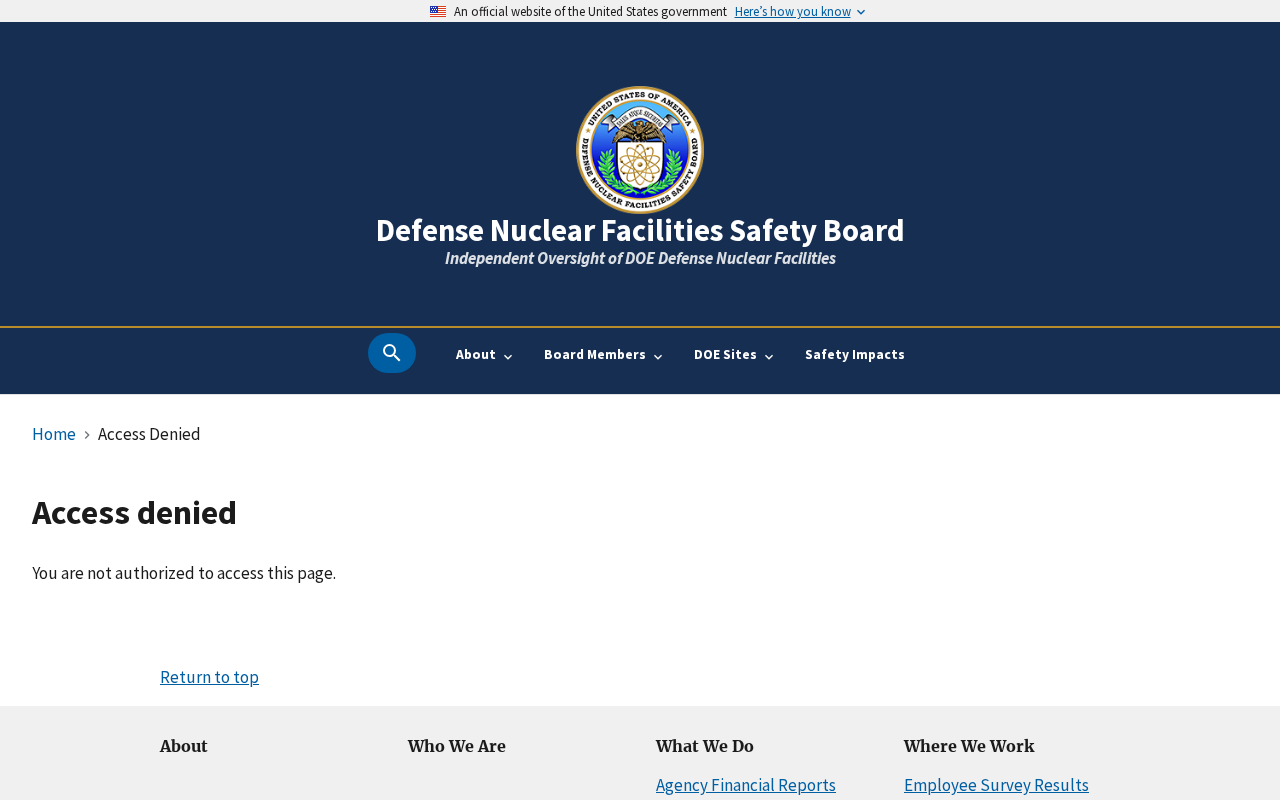The width and height of the screenshot is (1280, 800).
Task: Expand the 'Here's how you know' banner
Action: click(x=799, y=12)
